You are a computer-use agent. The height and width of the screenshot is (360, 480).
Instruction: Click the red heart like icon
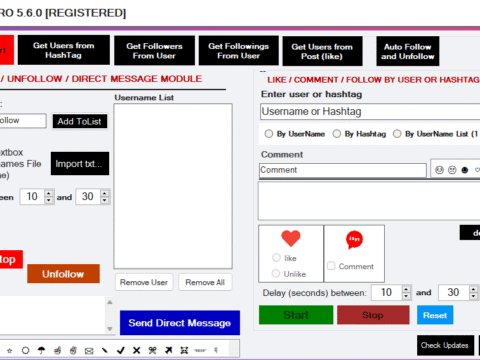291,238
